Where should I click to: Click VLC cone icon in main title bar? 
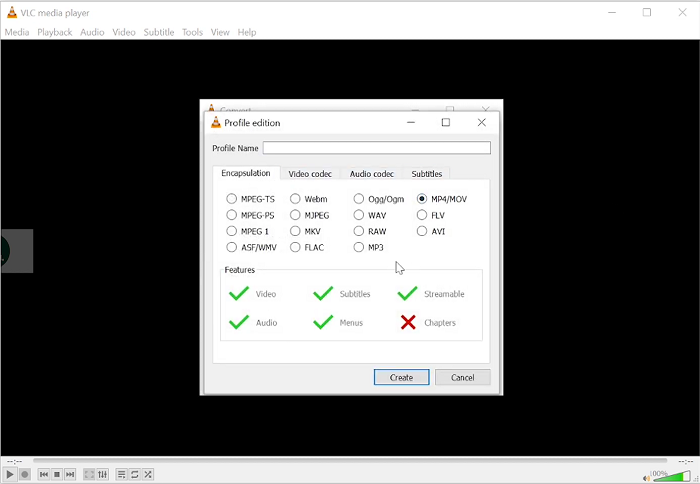12,13
